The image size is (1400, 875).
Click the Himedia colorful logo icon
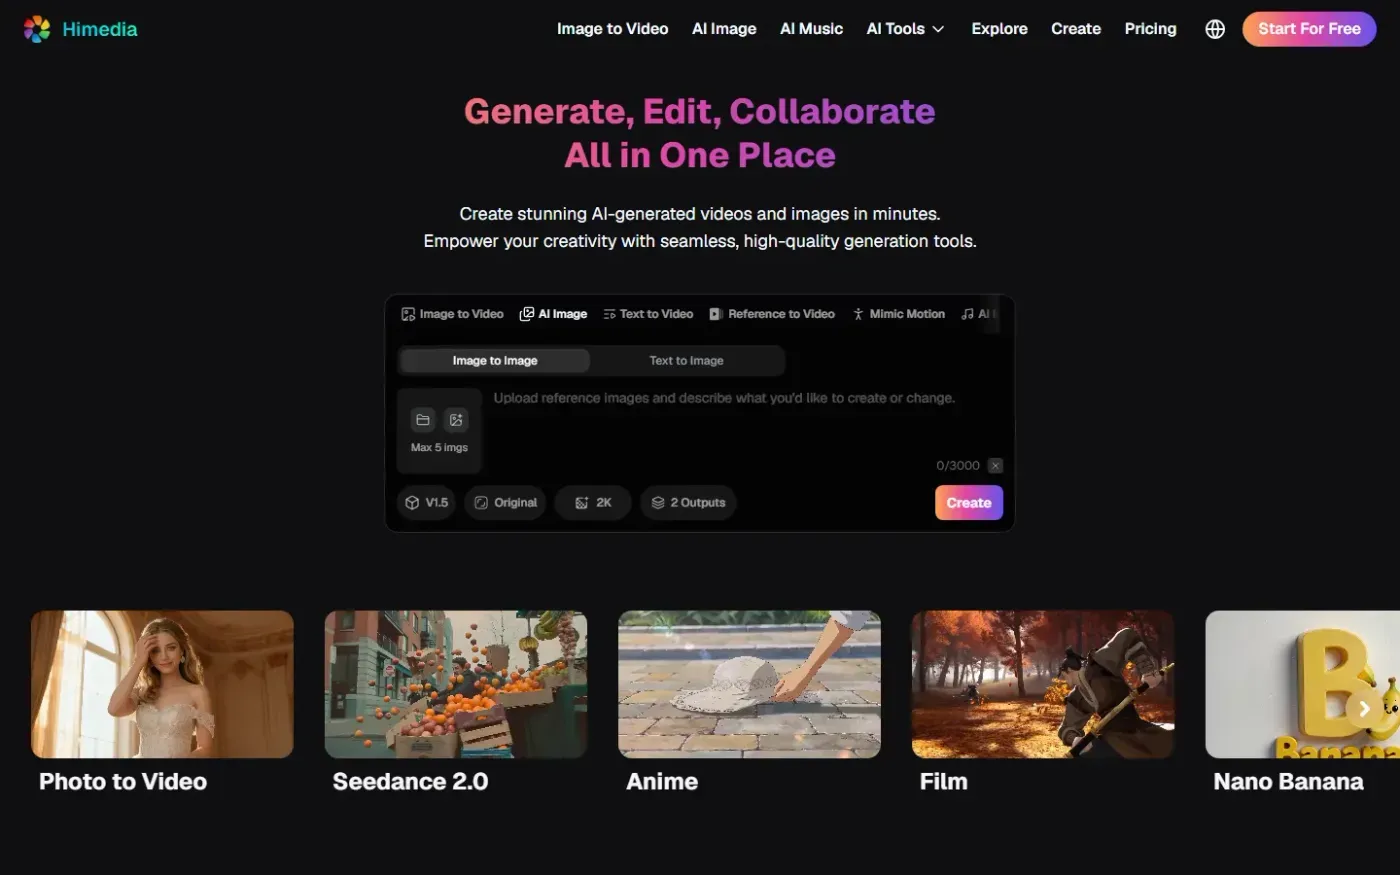click(x=37, y=29)
